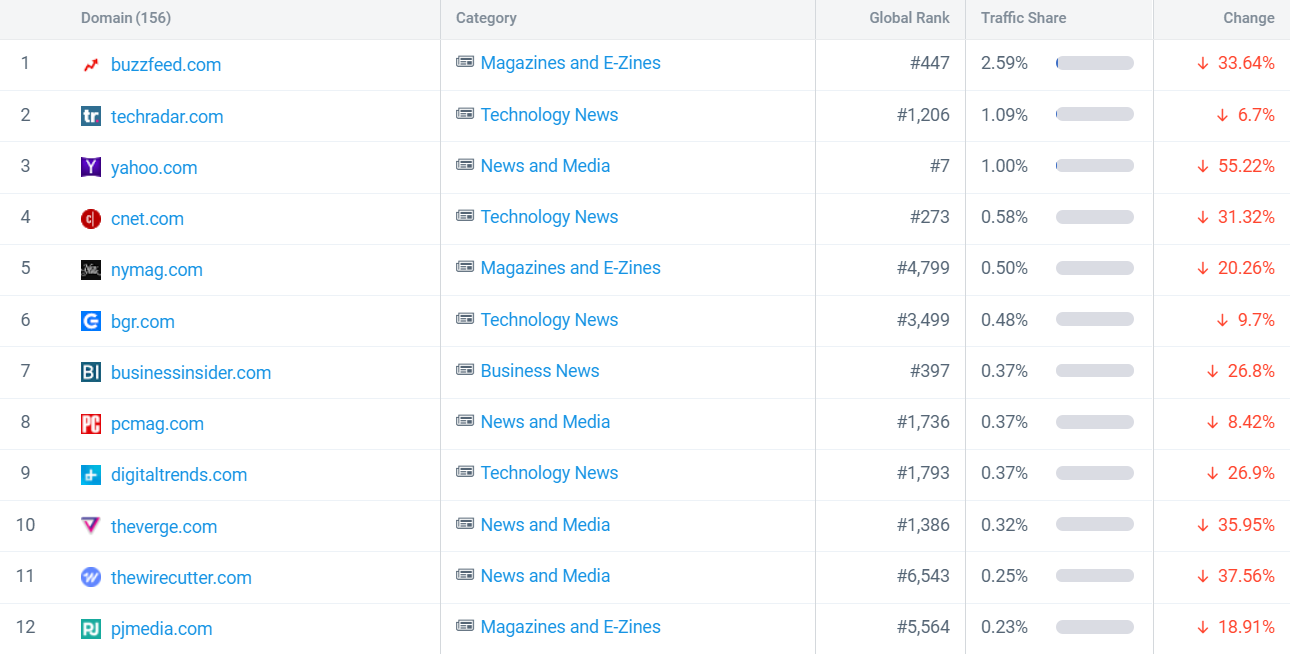Click category icon beside Business News
The width and height of the screenshot is (1290, 654).
(465, 370)
